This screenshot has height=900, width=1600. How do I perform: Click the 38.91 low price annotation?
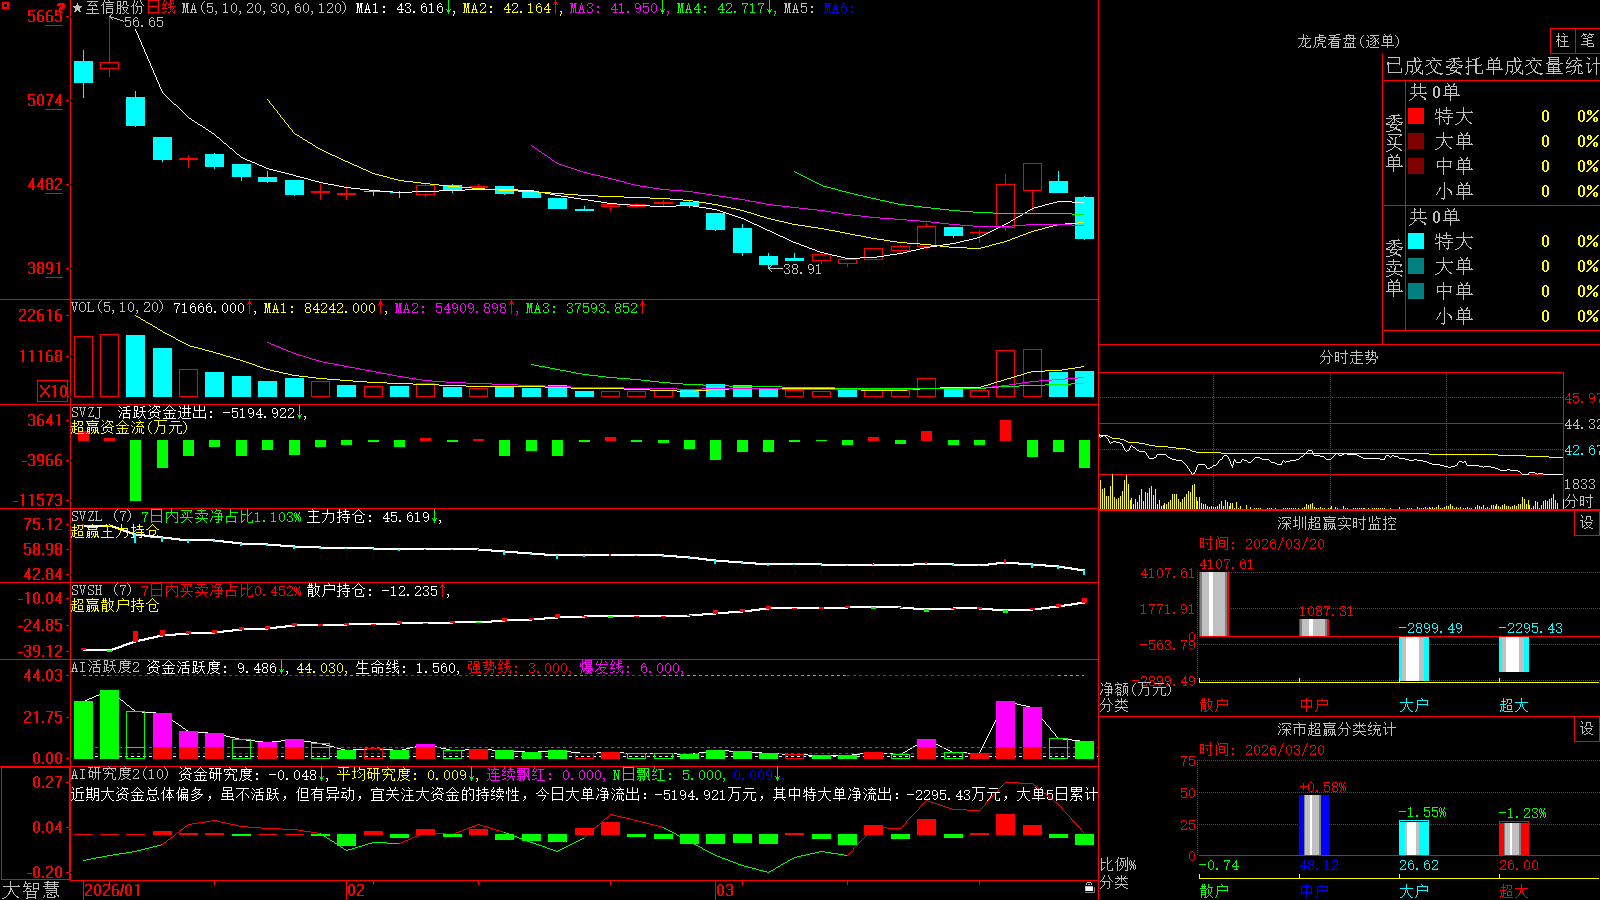pyautogui.click(x=802, y=269)
